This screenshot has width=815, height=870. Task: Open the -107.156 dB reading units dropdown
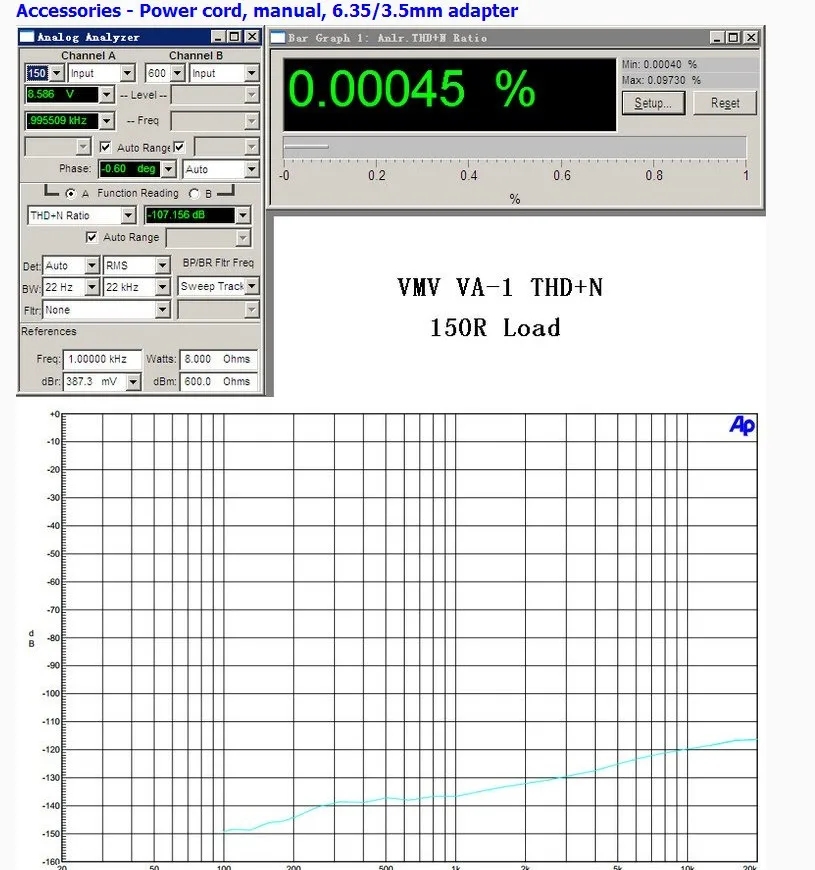[242, 215]
